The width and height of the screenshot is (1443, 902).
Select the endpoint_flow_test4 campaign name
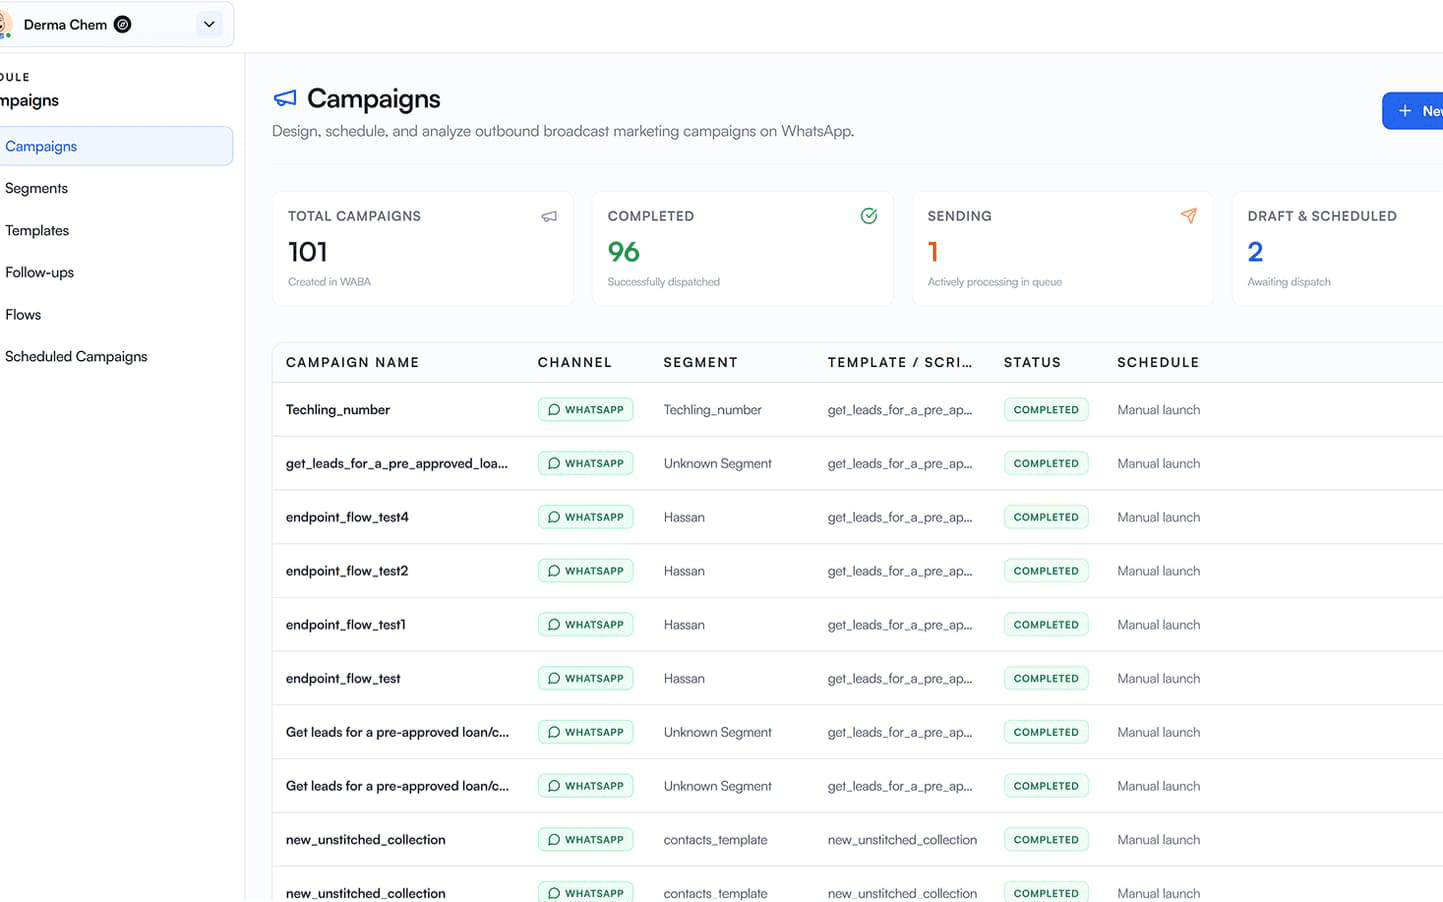(x=347, y=517)
